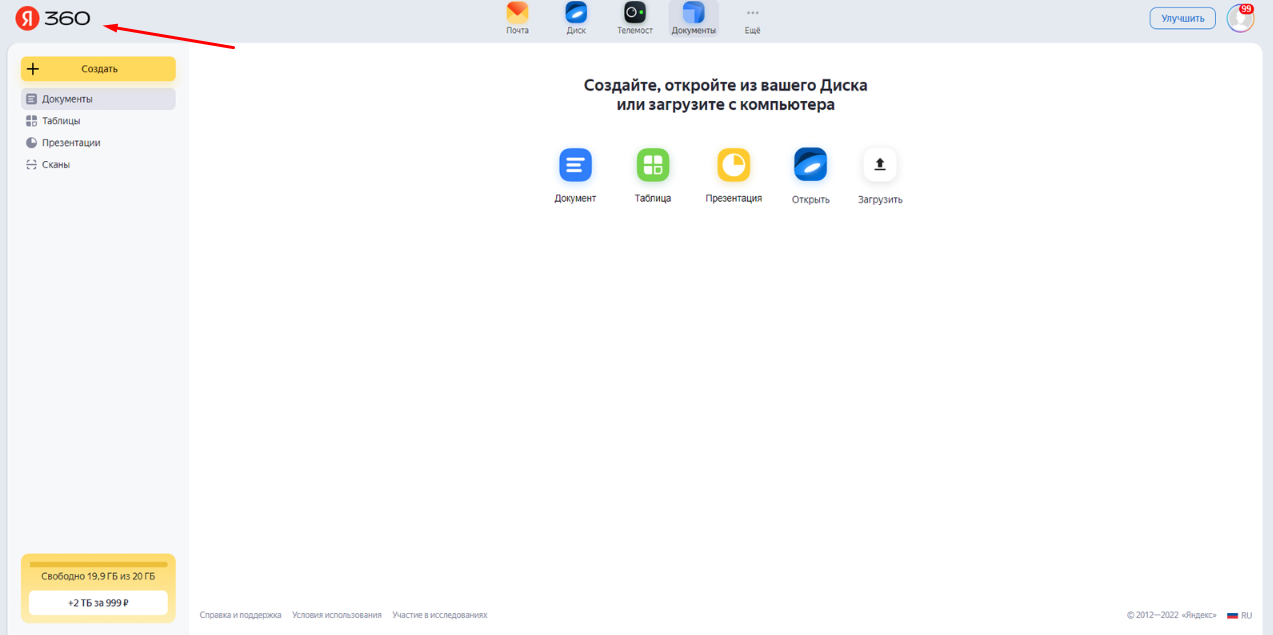This screenshot has width=1273, height=635.
Task: Click the Открыть from Disk icon
Action: pos(810,165)
